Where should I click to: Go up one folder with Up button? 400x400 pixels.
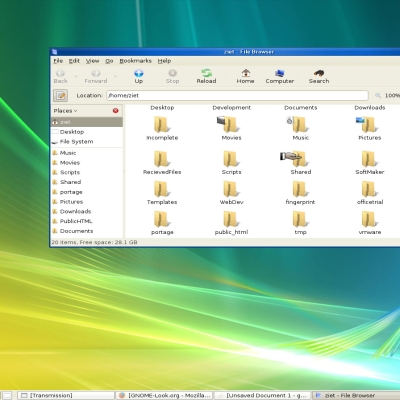click(139, 76)
